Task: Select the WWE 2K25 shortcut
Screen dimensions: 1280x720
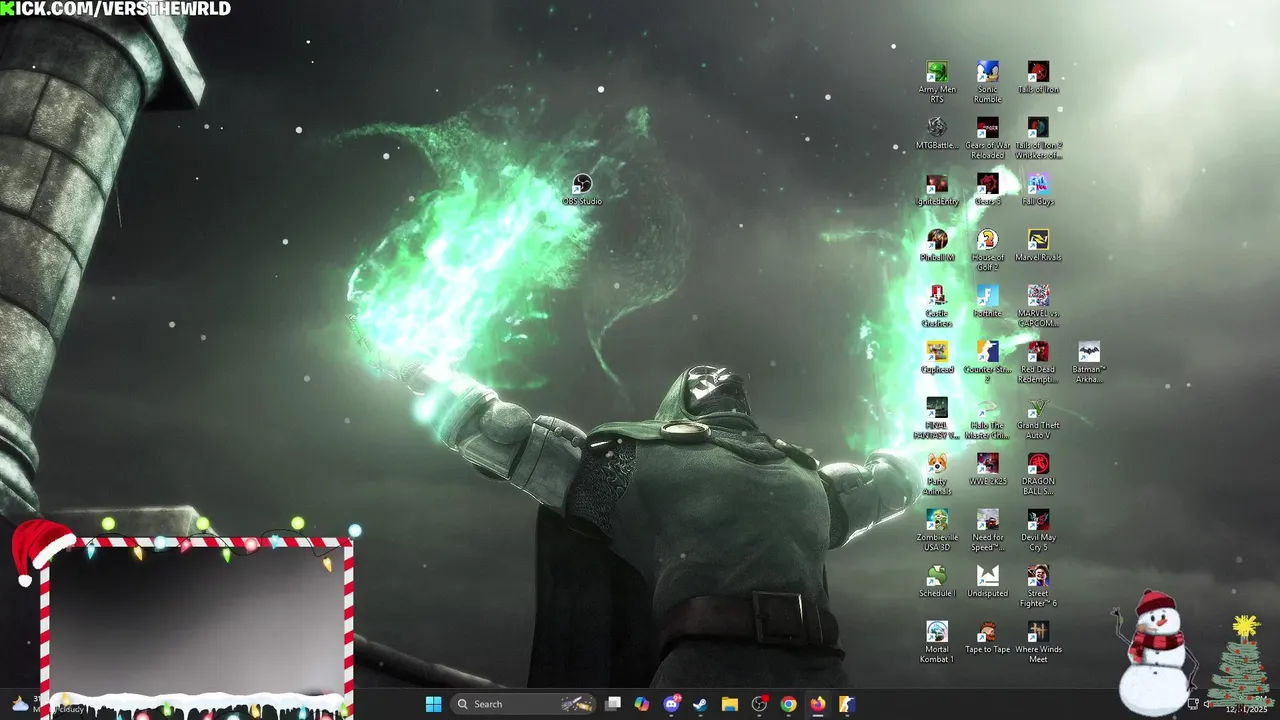Action: 988,470
